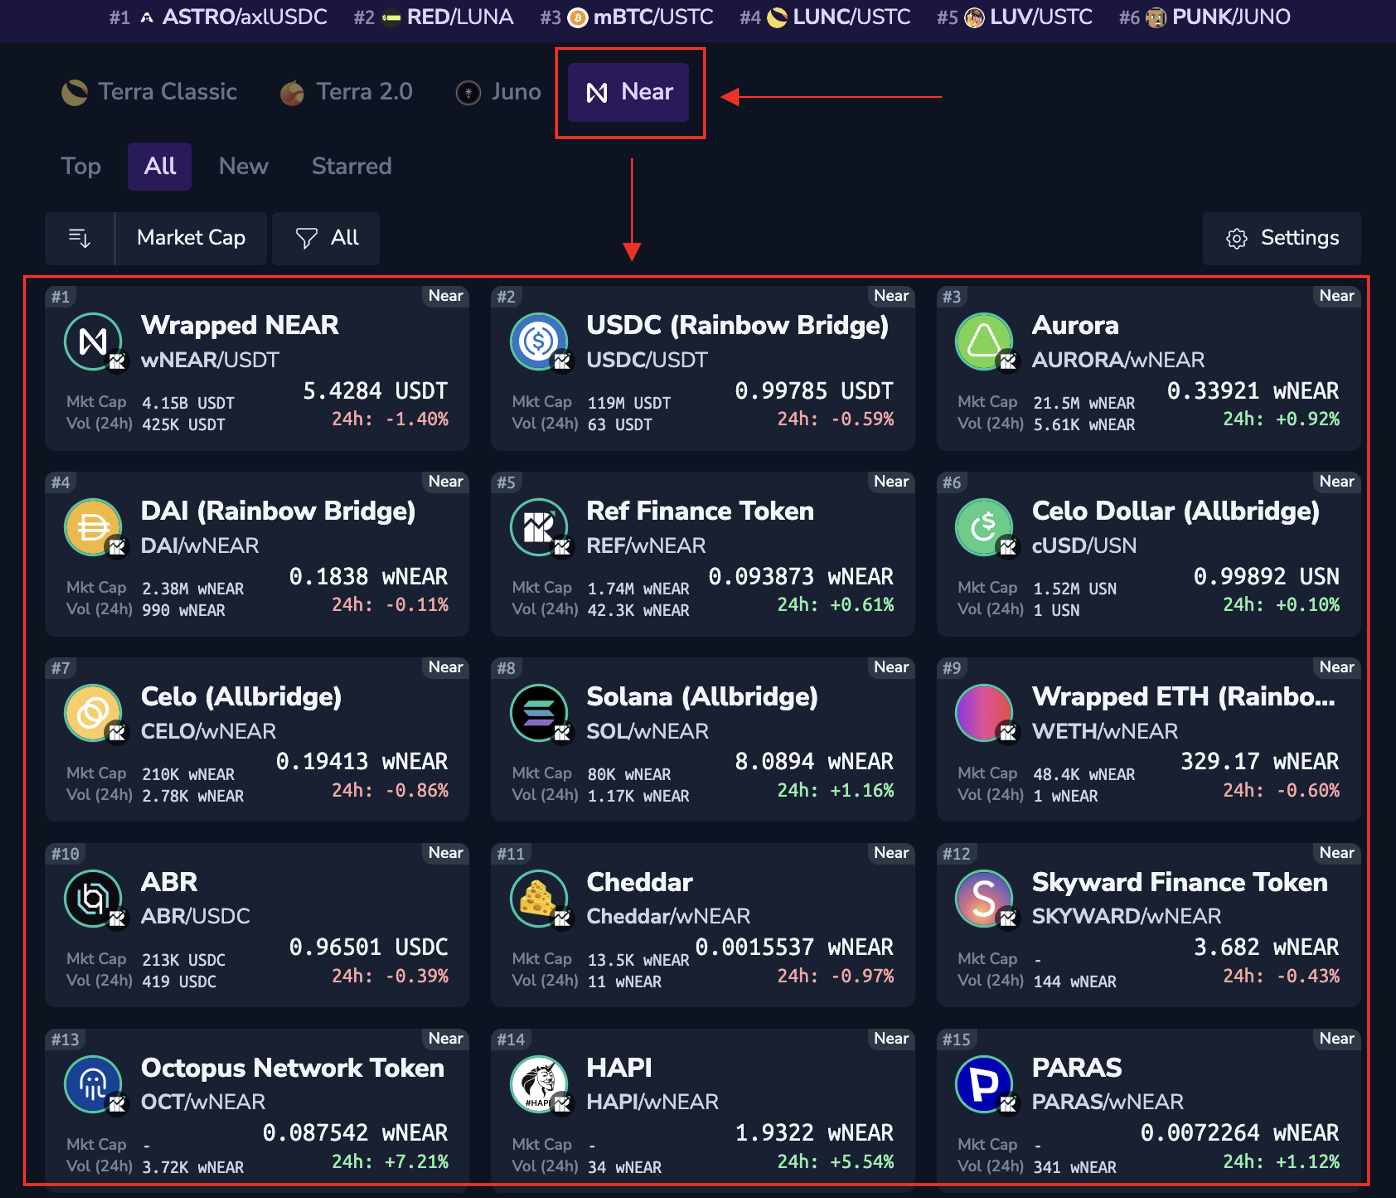Click Ref Finance Token title

click(700, 511)
